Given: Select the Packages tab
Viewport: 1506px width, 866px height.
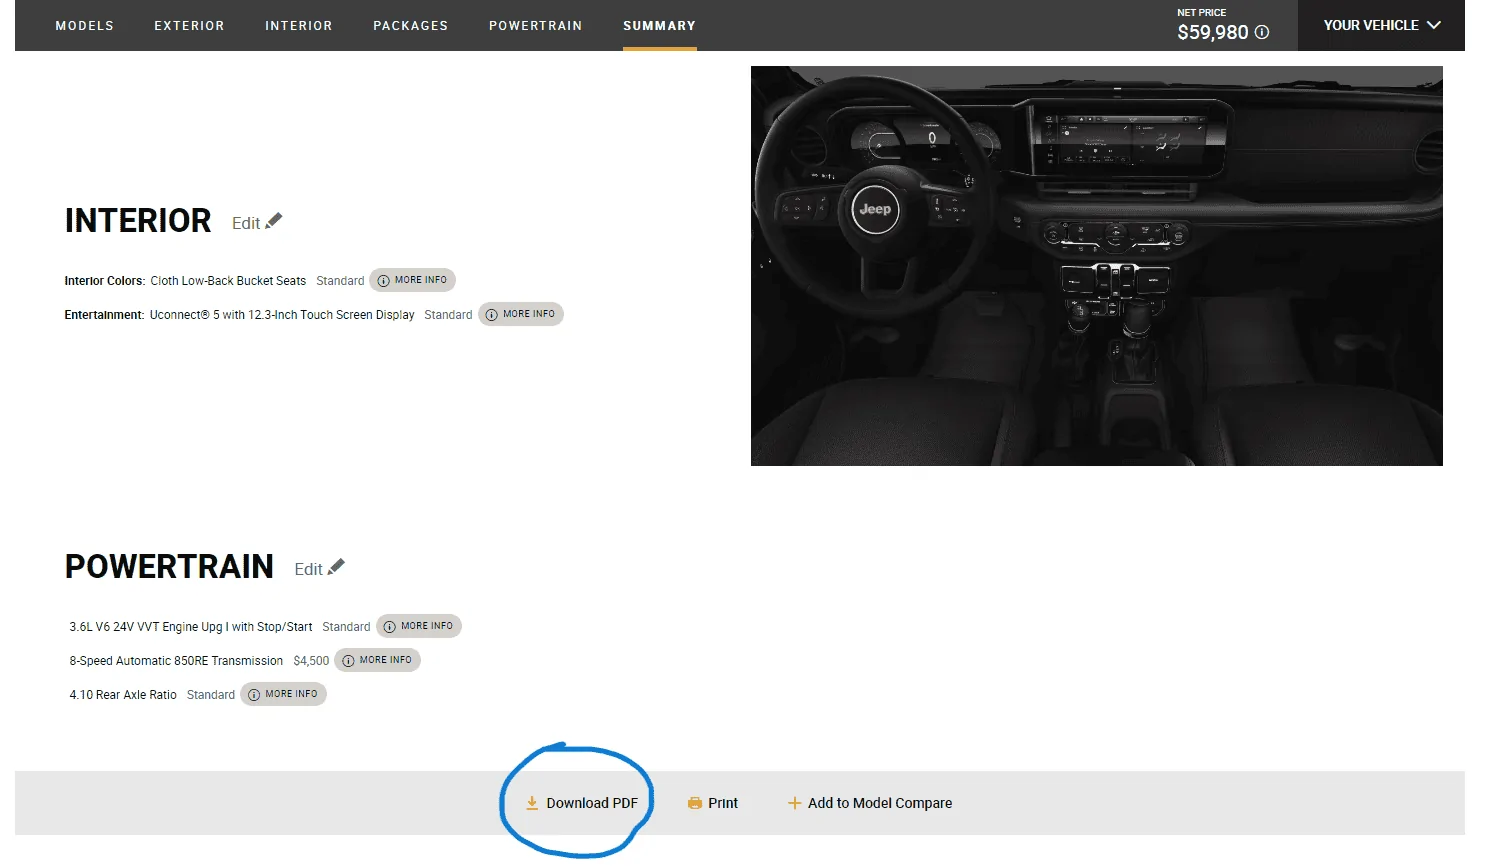Looking at the screenshot, I should point(410,26).
